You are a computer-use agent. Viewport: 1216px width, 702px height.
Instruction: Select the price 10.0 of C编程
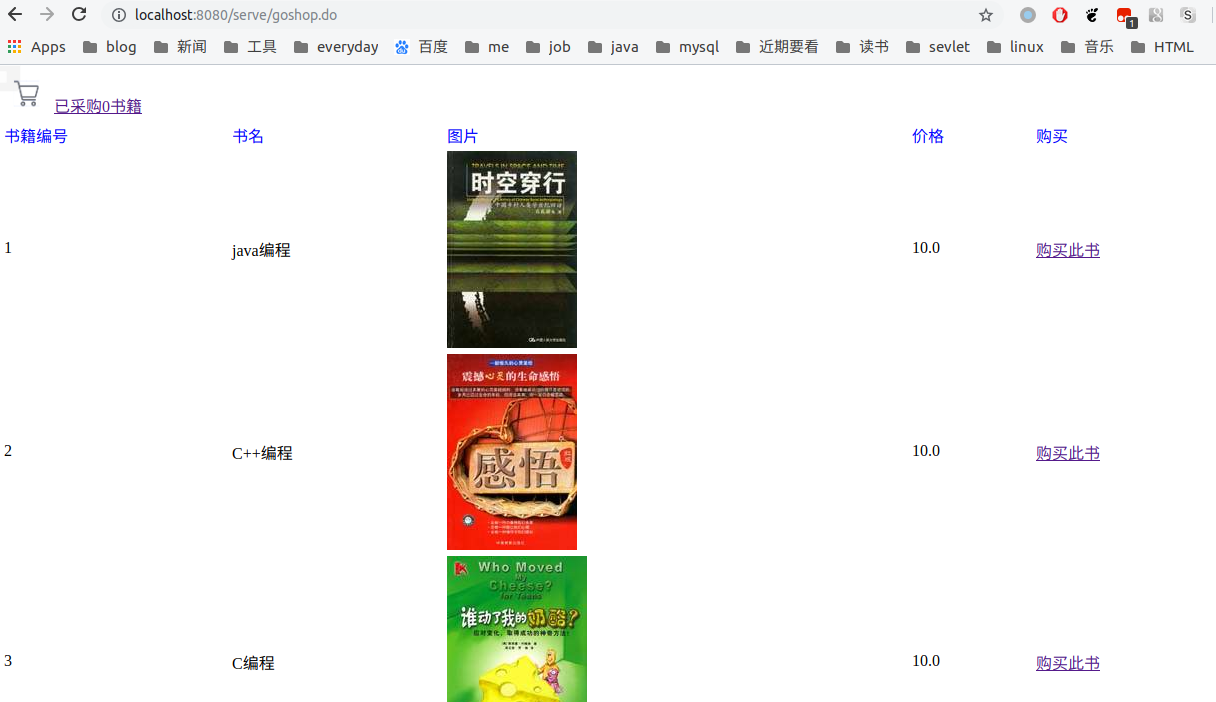pos(926,661)
